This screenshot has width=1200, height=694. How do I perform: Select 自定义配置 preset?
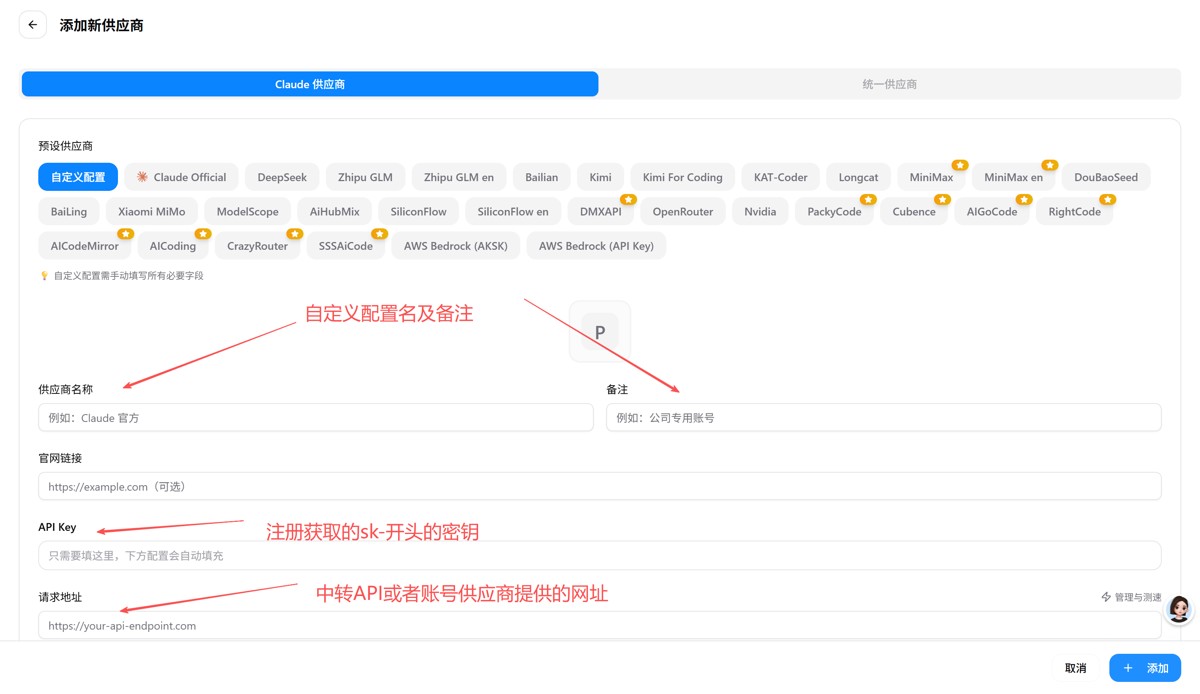click(78, 177)
